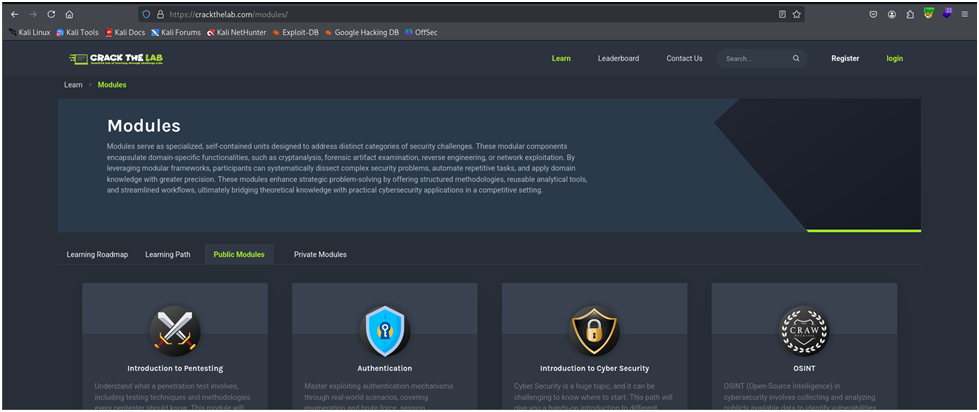Select the OSINT module CRAW badge icon
Screen dimensions: 979x412
[x=803, y=330]
